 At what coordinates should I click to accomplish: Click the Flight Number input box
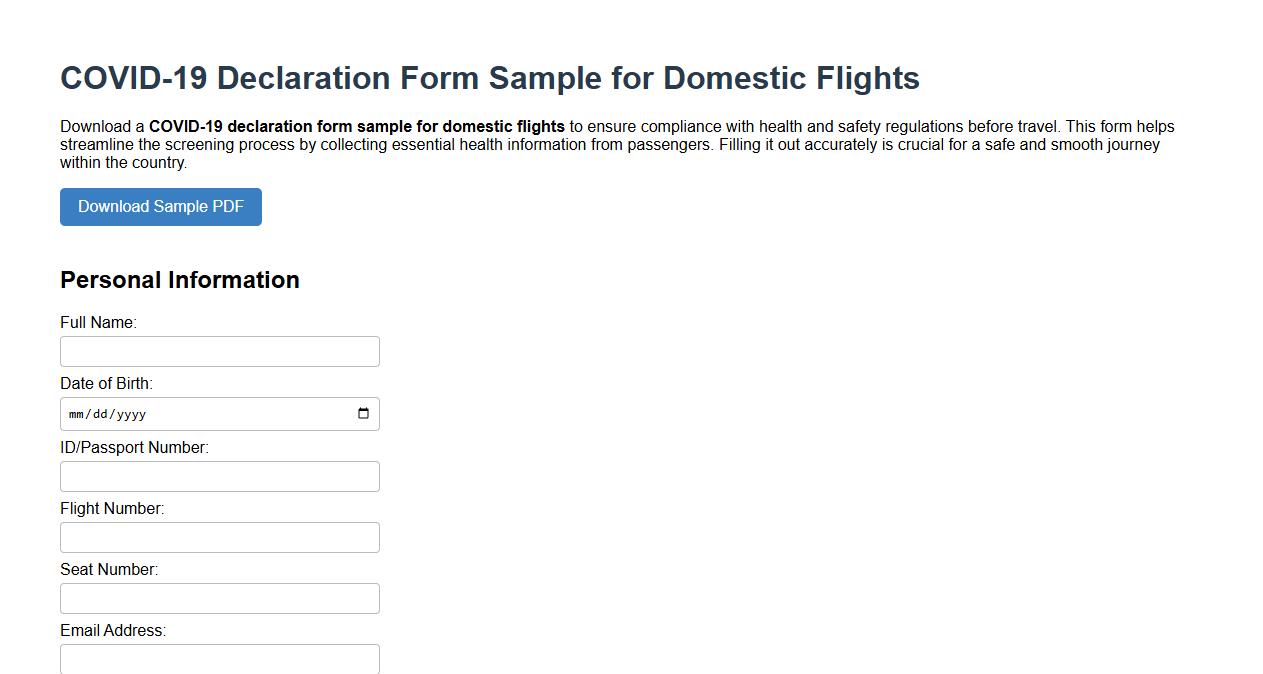(x=219, y=537)
